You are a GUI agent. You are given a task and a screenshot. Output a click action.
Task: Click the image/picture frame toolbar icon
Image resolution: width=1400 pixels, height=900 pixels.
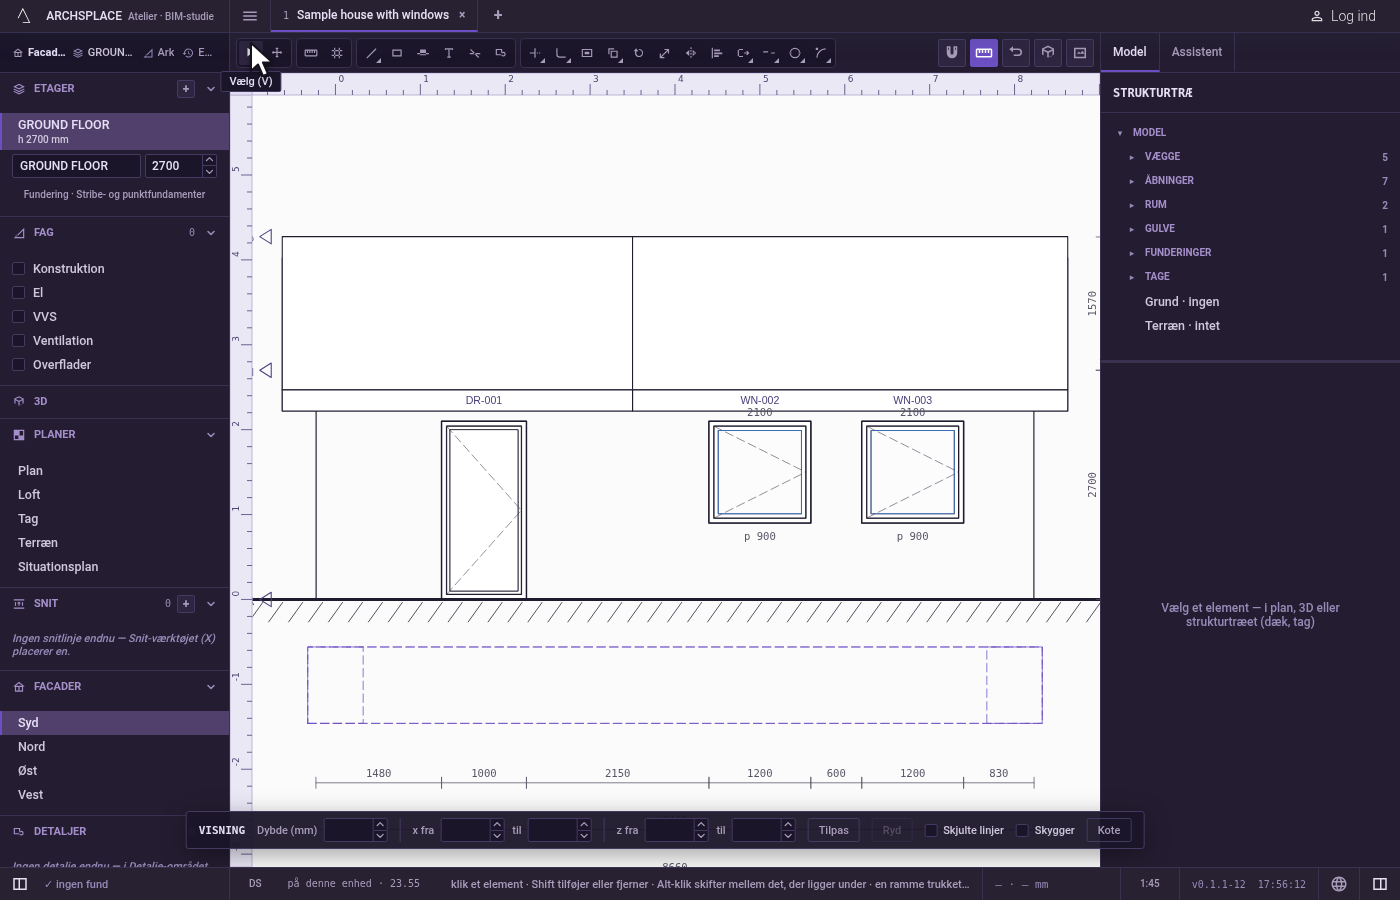[x=1080, y=52]
